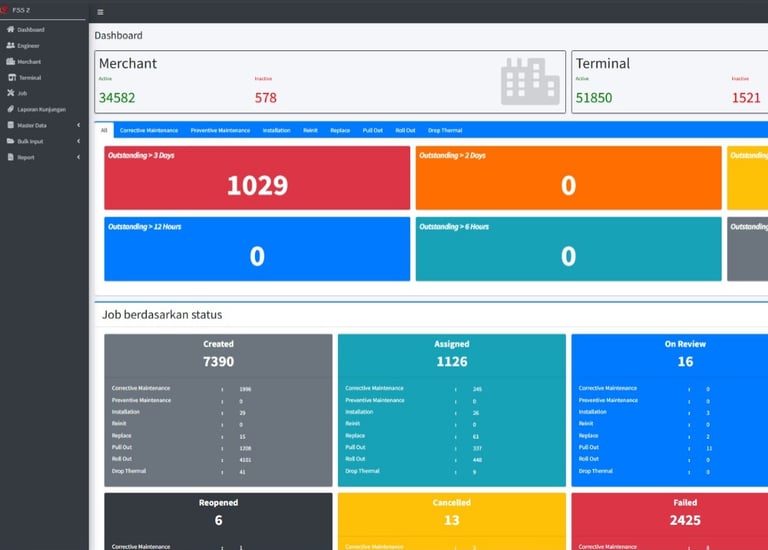Viewport: 768px width, 550px height.
Task: Click the Assigned 1126 status header
Action: (452, 355)
